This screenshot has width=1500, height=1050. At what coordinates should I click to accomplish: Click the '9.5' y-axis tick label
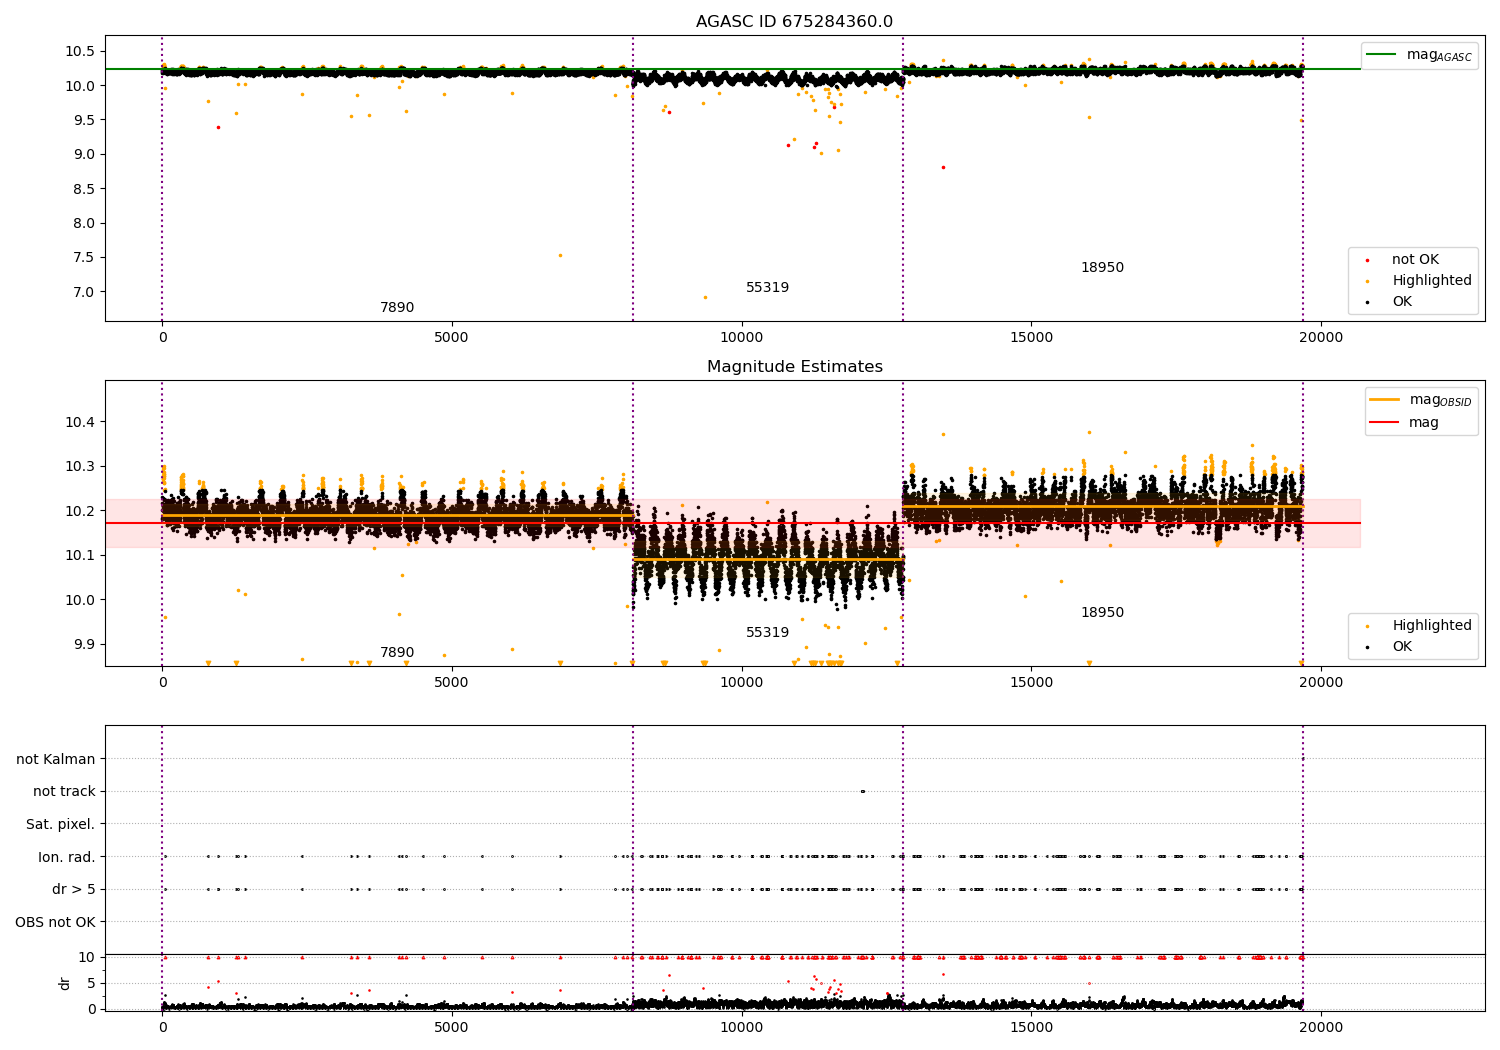pos(85,120)
